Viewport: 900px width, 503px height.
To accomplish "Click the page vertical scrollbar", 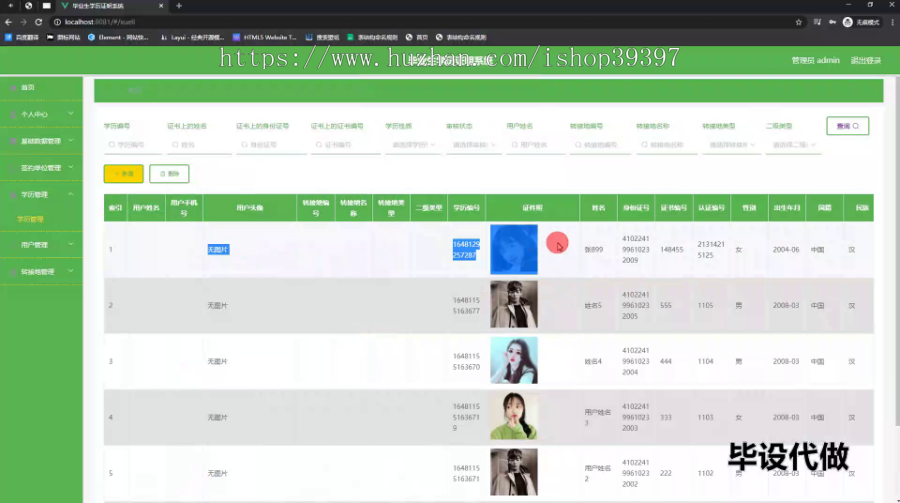I will coord(897,253).
